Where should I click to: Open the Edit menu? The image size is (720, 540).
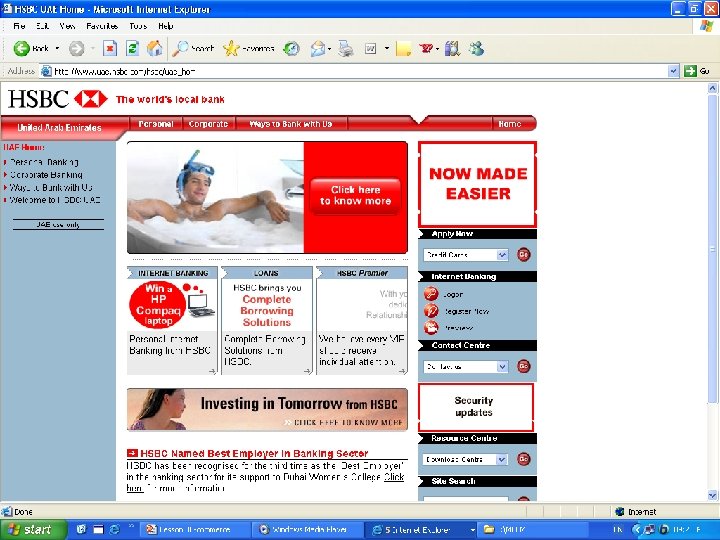(x=42, y=26)
